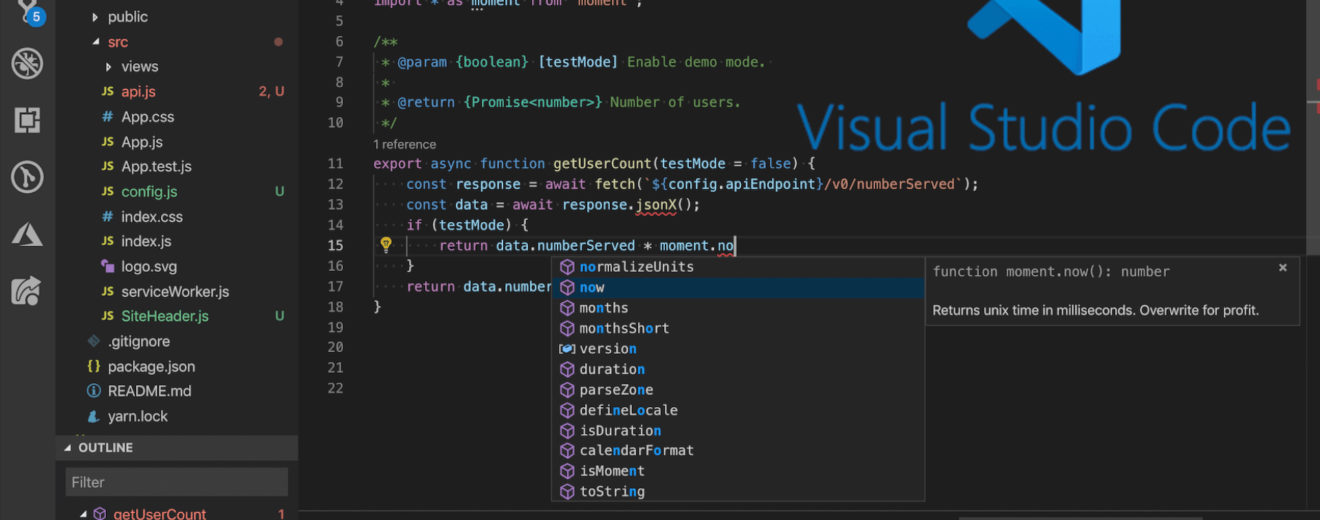Expand the public folder
This screenshot has width=1320, height=520.
127,17
